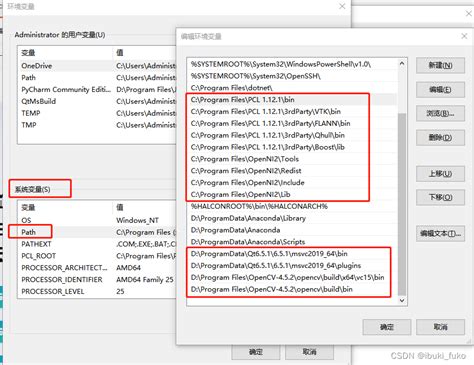Select the Anaconda\Scripts entry

[x=292, y=242]
